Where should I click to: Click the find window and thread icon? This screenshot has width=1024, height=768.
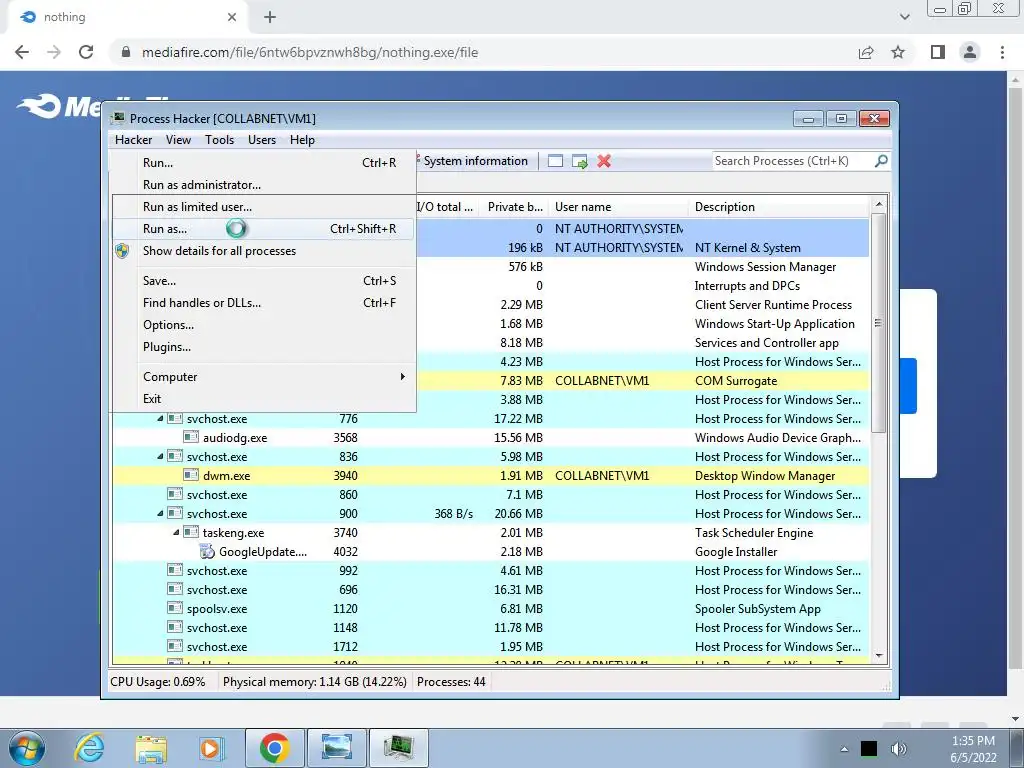[x=580, y=161]
